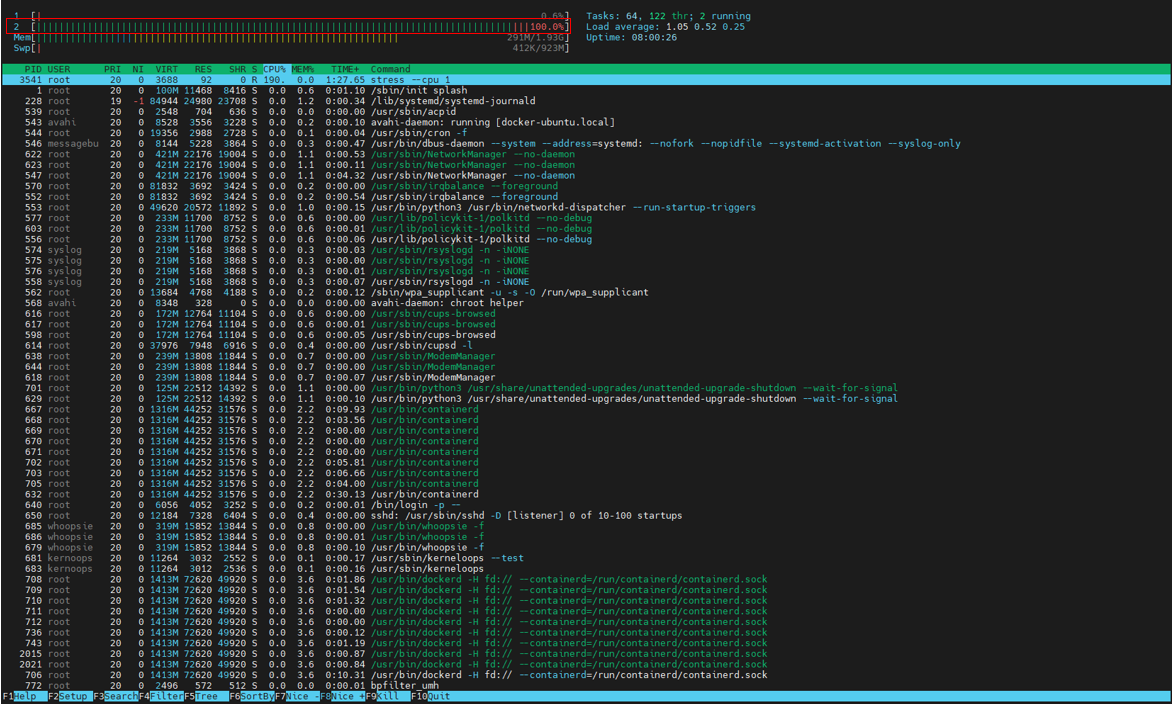Viewport: 1172px width, 704px height.
Task: Select the PID 618 ModemManager row
Action: (x=586, y=377)
